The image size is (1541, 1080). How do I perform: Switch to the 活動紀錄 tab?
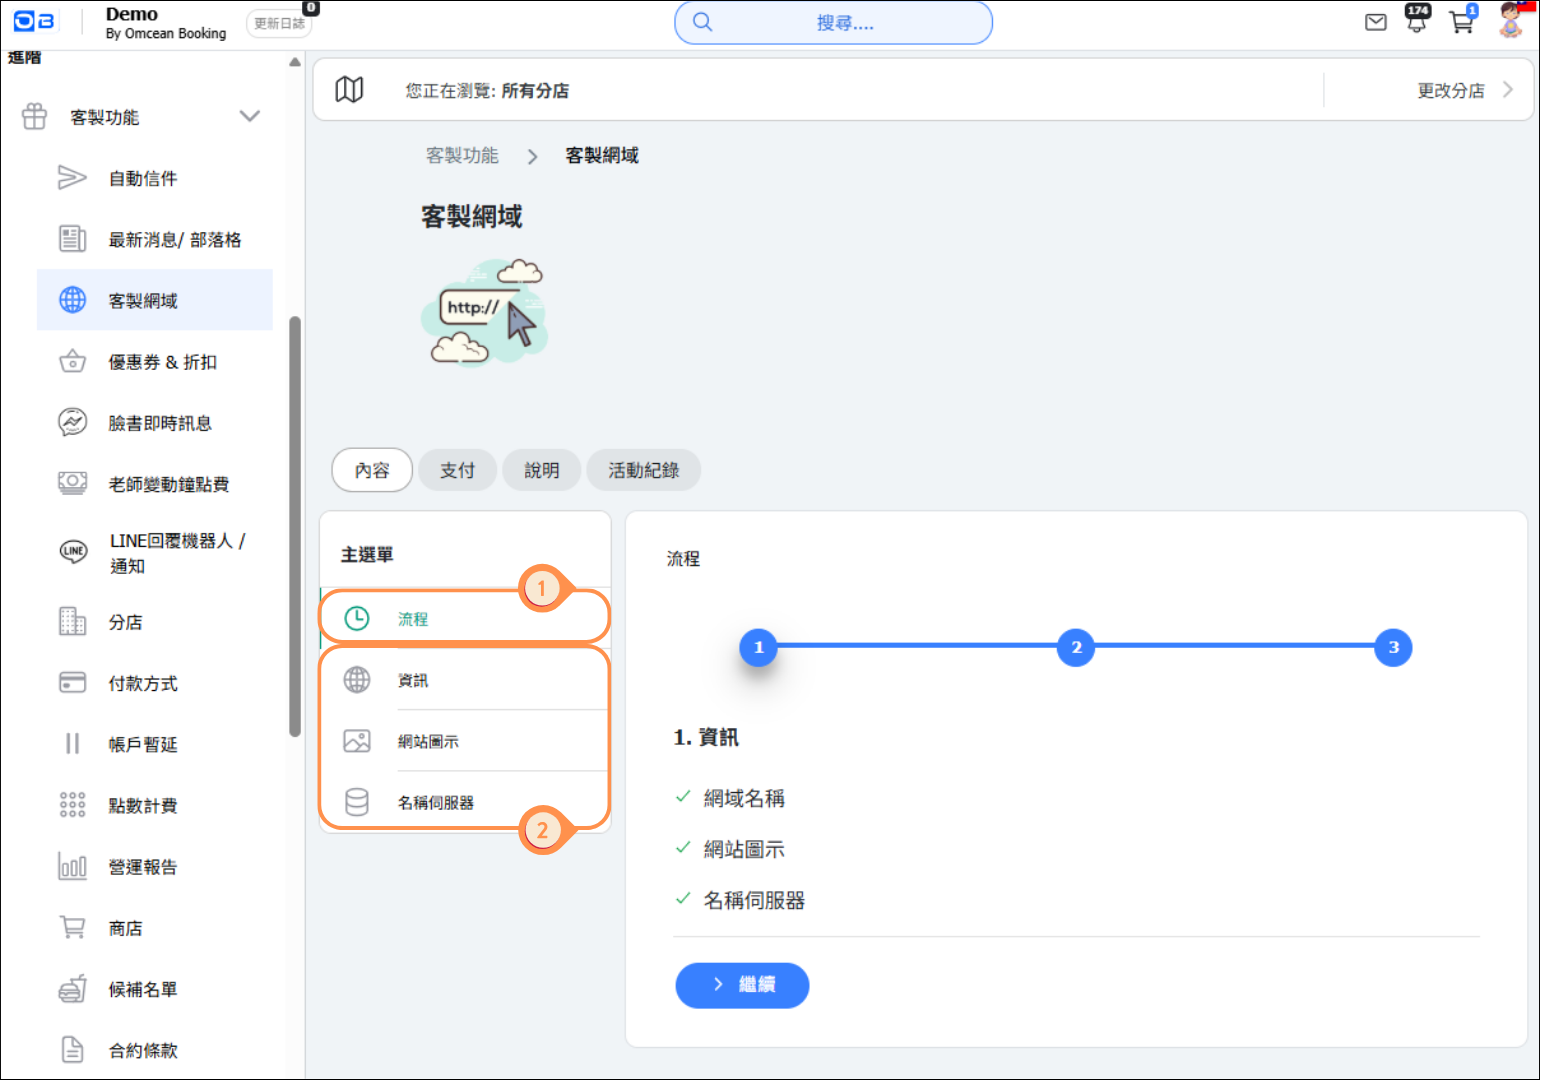(643, 470)
